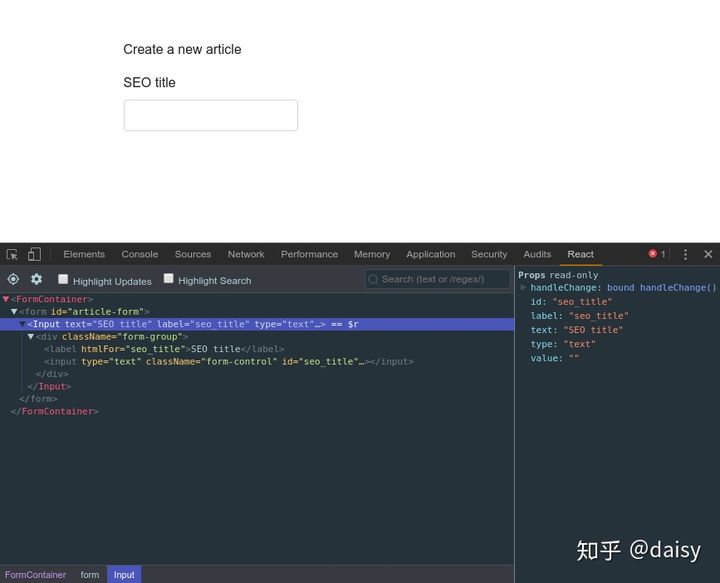Select the closing </FormContainer> tag row
Screen dimensions: 720x583
55,411
